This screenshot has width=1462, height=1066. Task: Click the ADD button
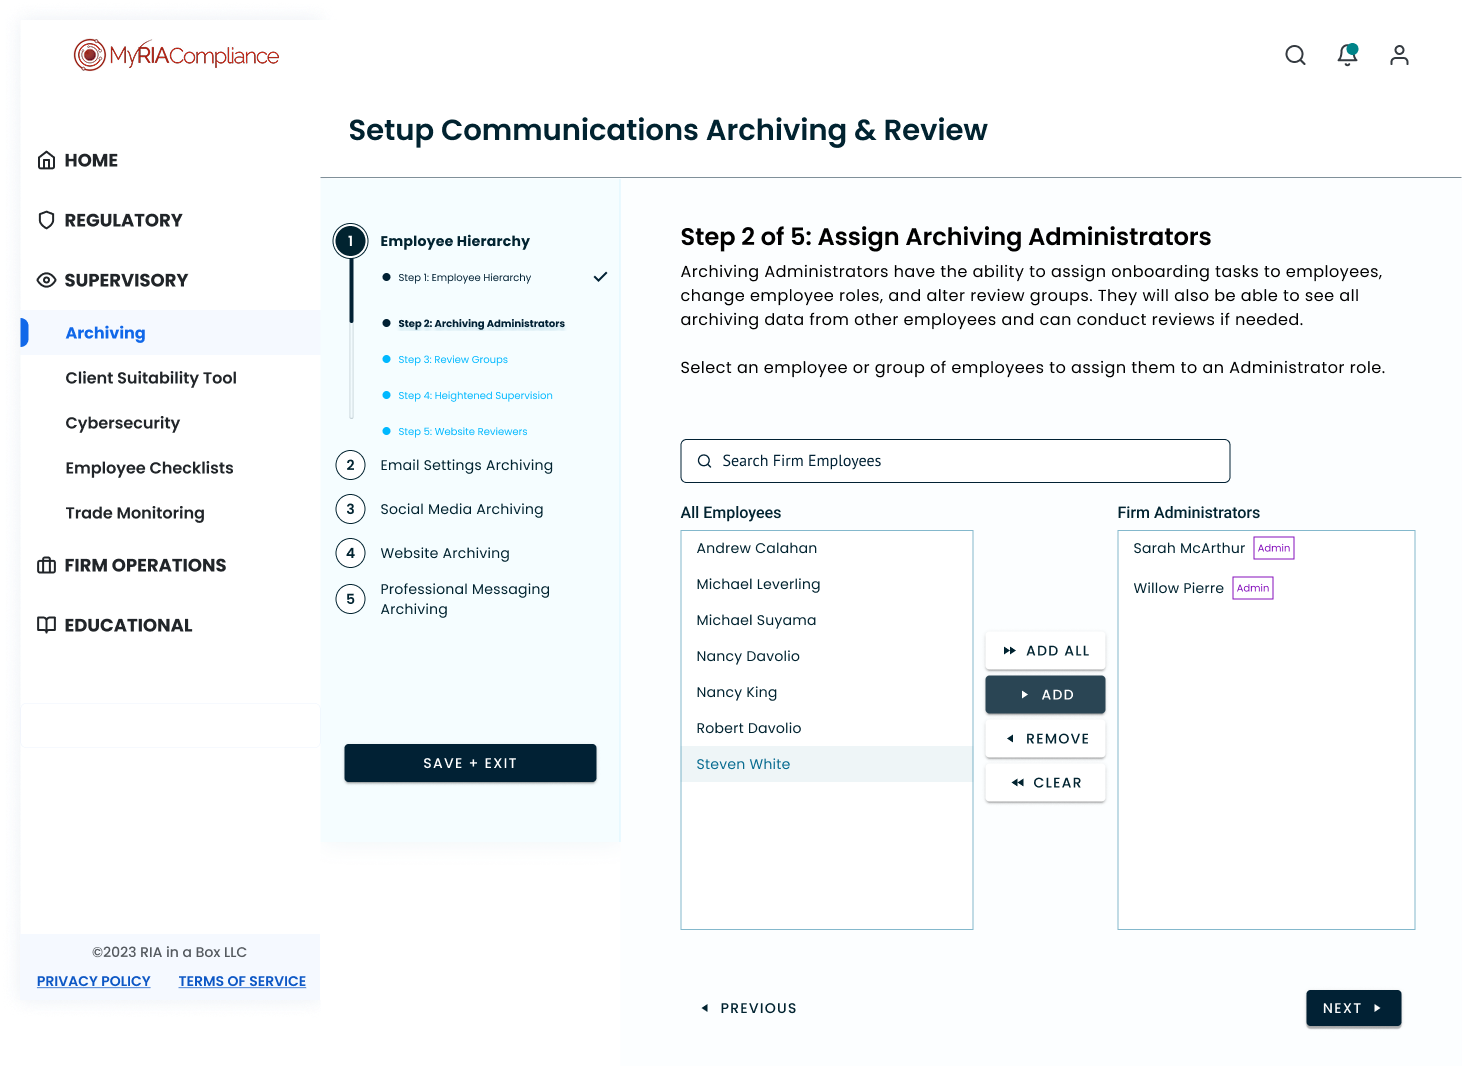(1045, 695)
